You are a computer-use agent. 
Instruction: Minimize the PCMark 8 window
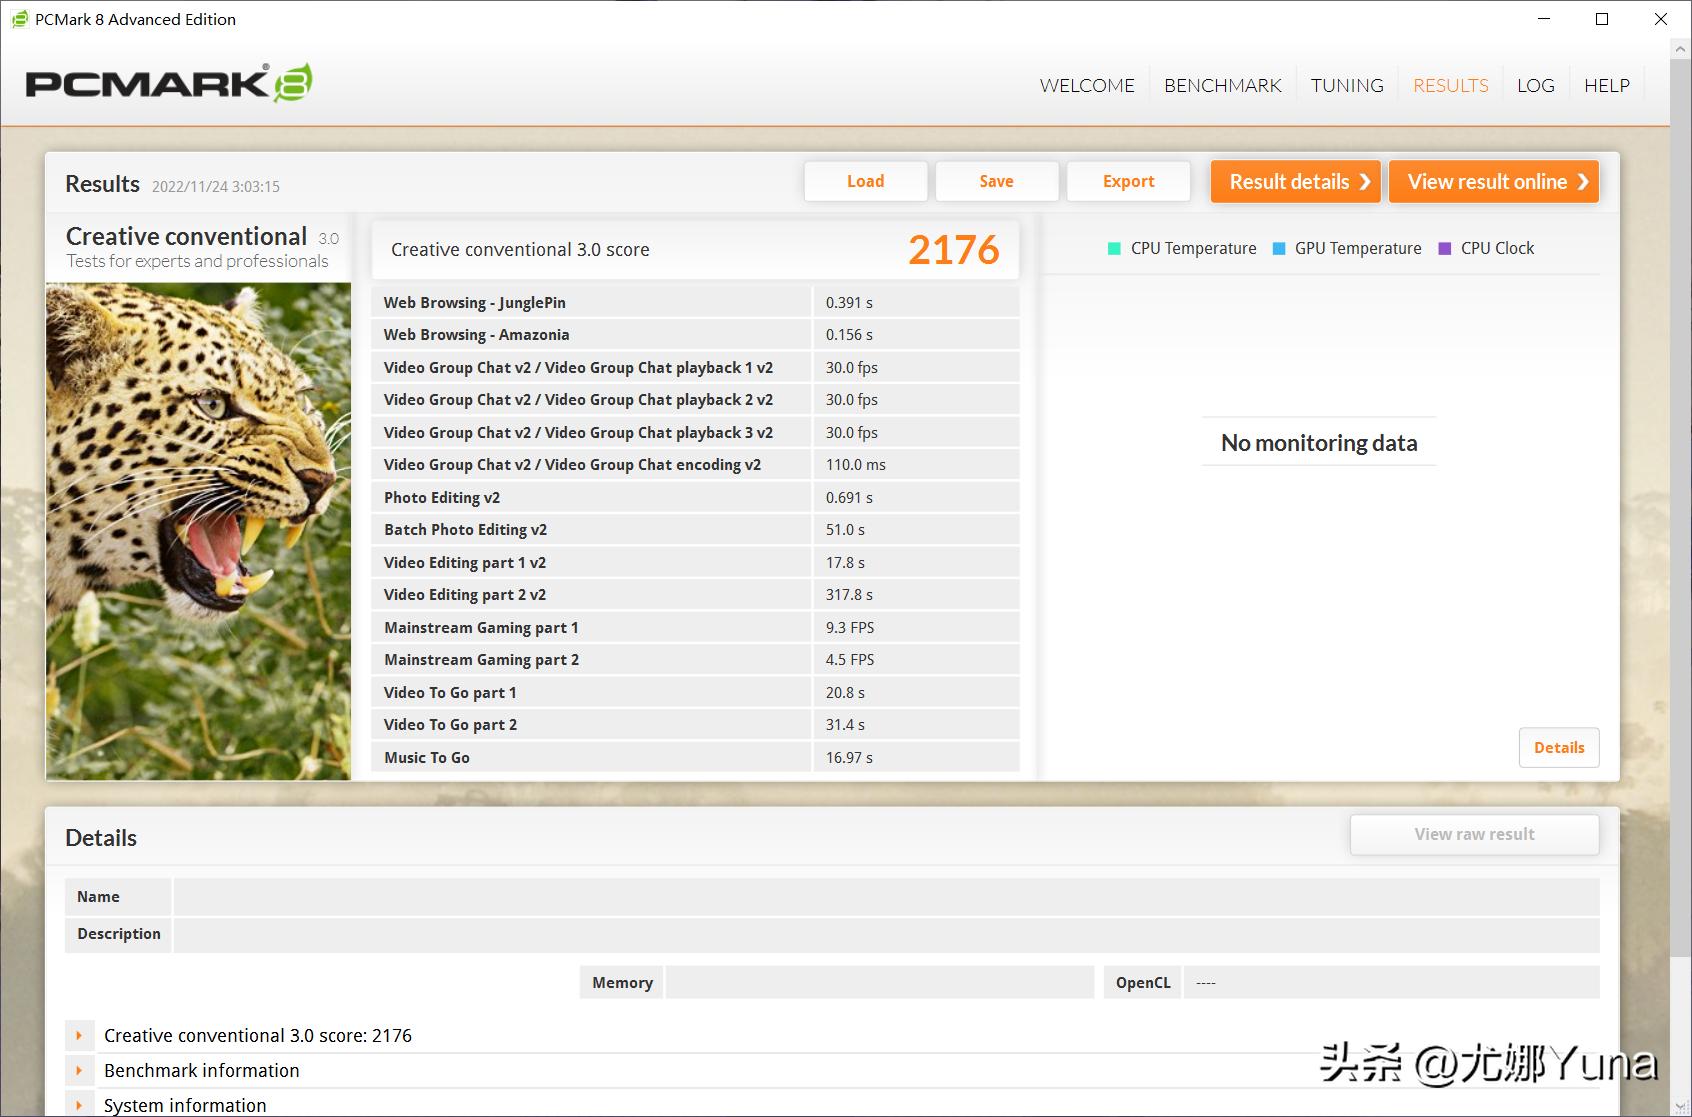tap(1545, 19)
